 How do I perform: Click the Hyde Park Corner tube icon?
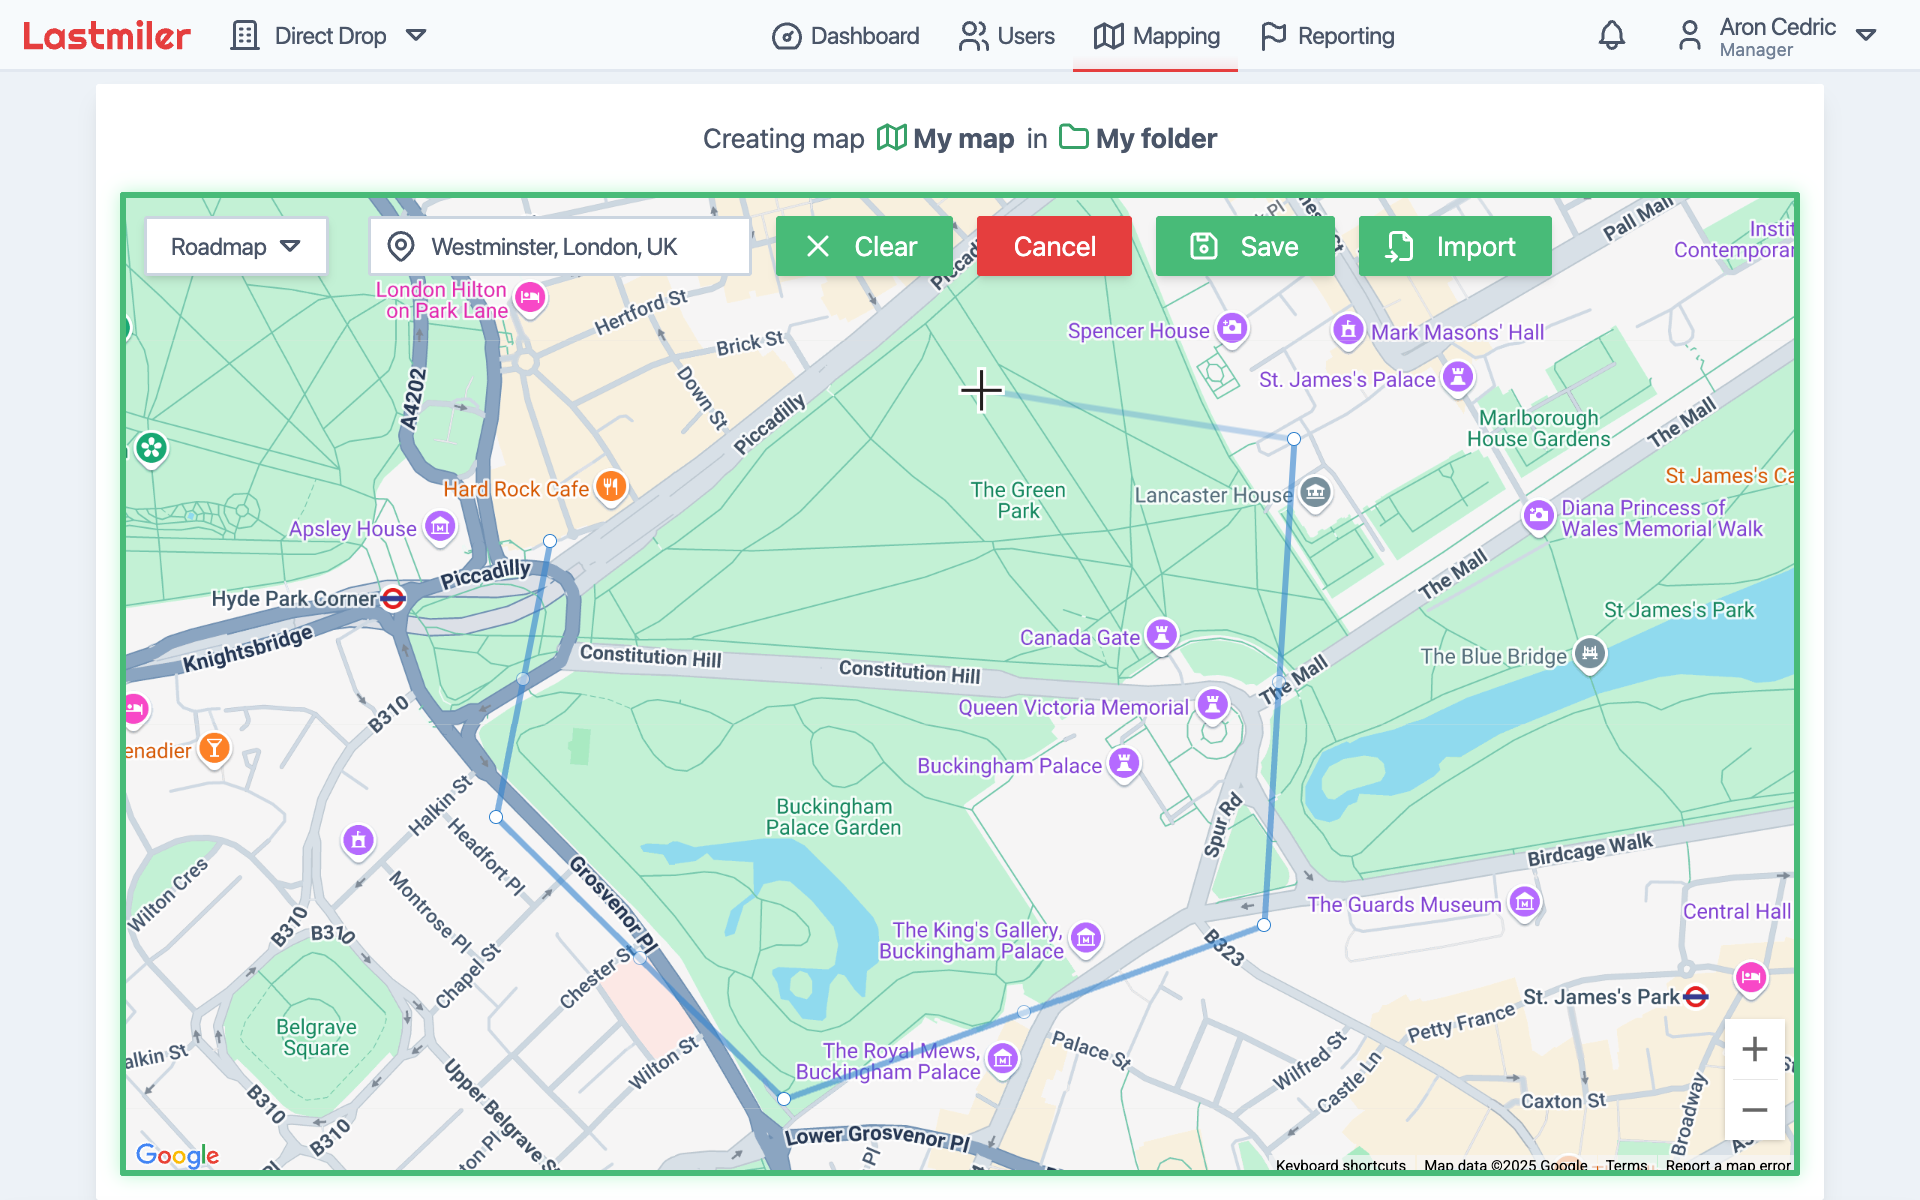pos(394,599)
